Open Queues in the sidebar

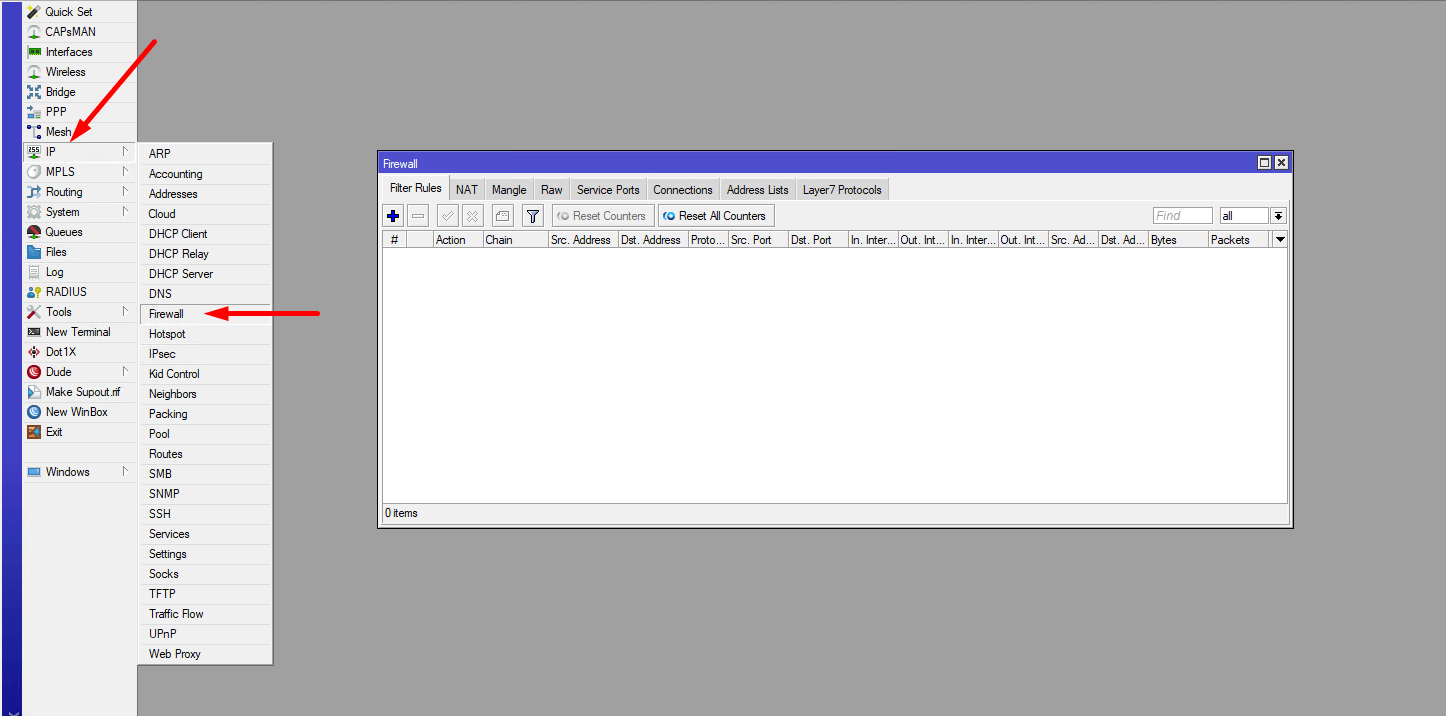tap(80, 232)
